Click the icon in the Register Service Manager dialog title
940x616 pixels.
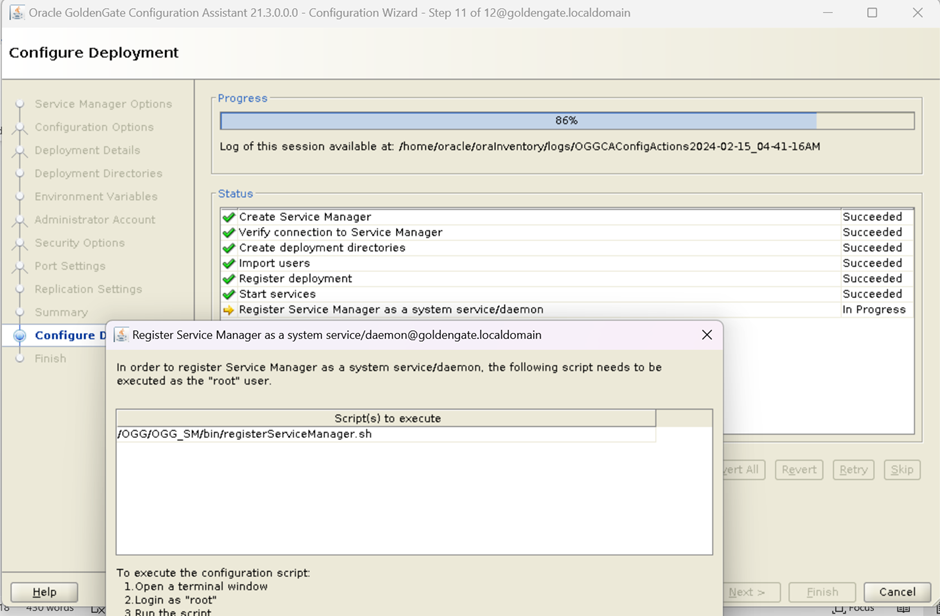point(121,335)
